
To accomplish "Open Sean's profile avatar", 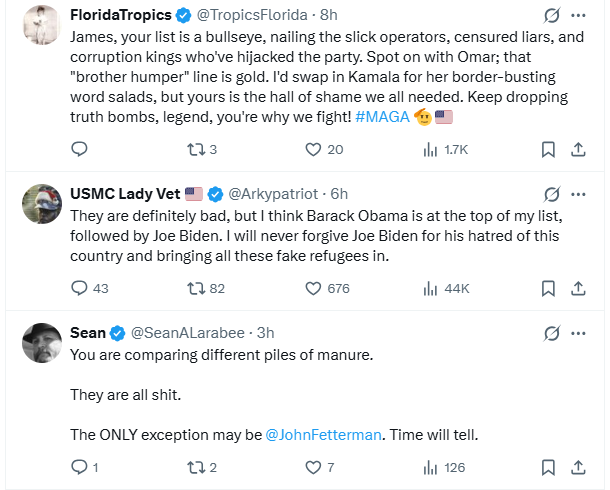I will click(41, 343).
